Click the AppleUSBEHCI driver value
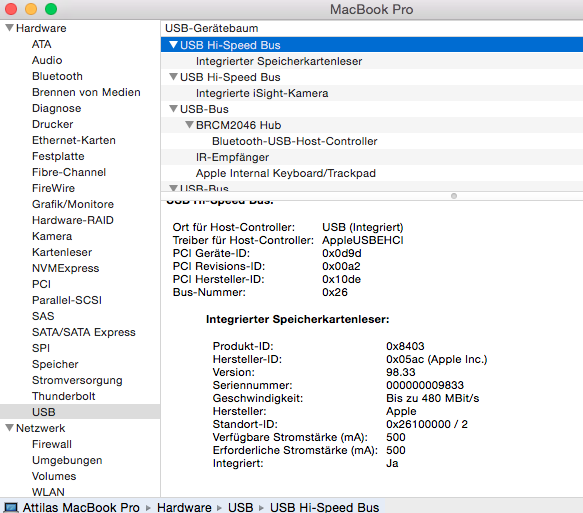Image resolution: width=583 pixels, height=513 pixels. [x=363, y=240]
